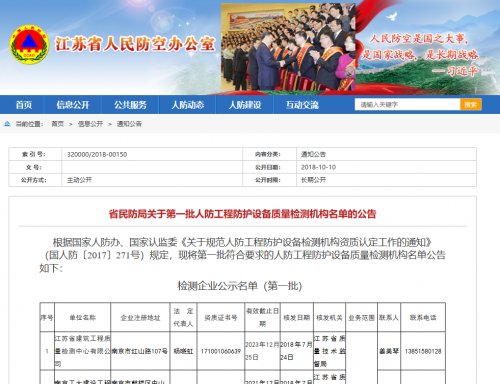Screen dimensions: 500x384
Task: Click the 单位名称 table column header
Action: (82, 318)
